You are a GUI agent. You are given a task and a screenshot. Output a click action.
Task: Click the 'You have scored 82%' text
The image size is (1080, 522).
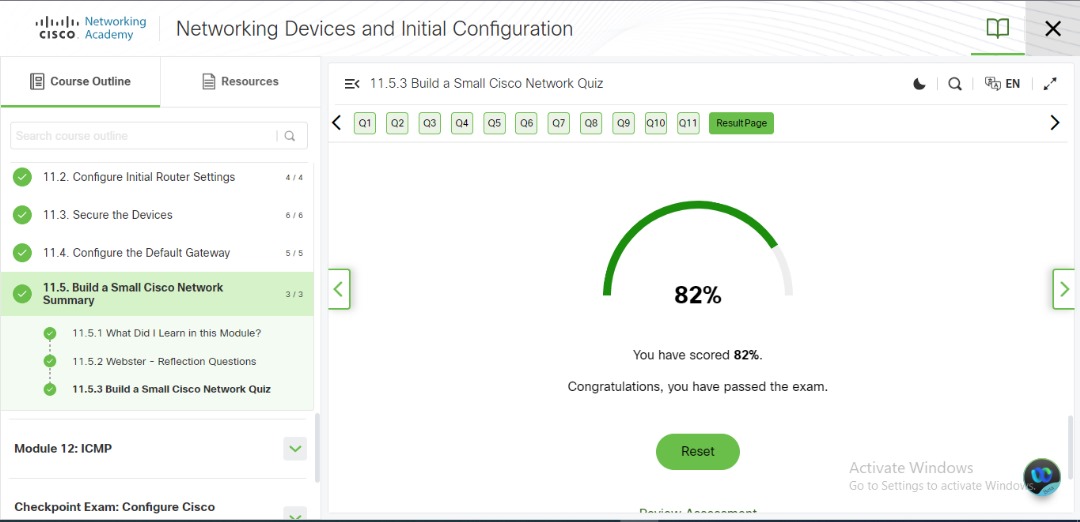click(x=698, y=355)
